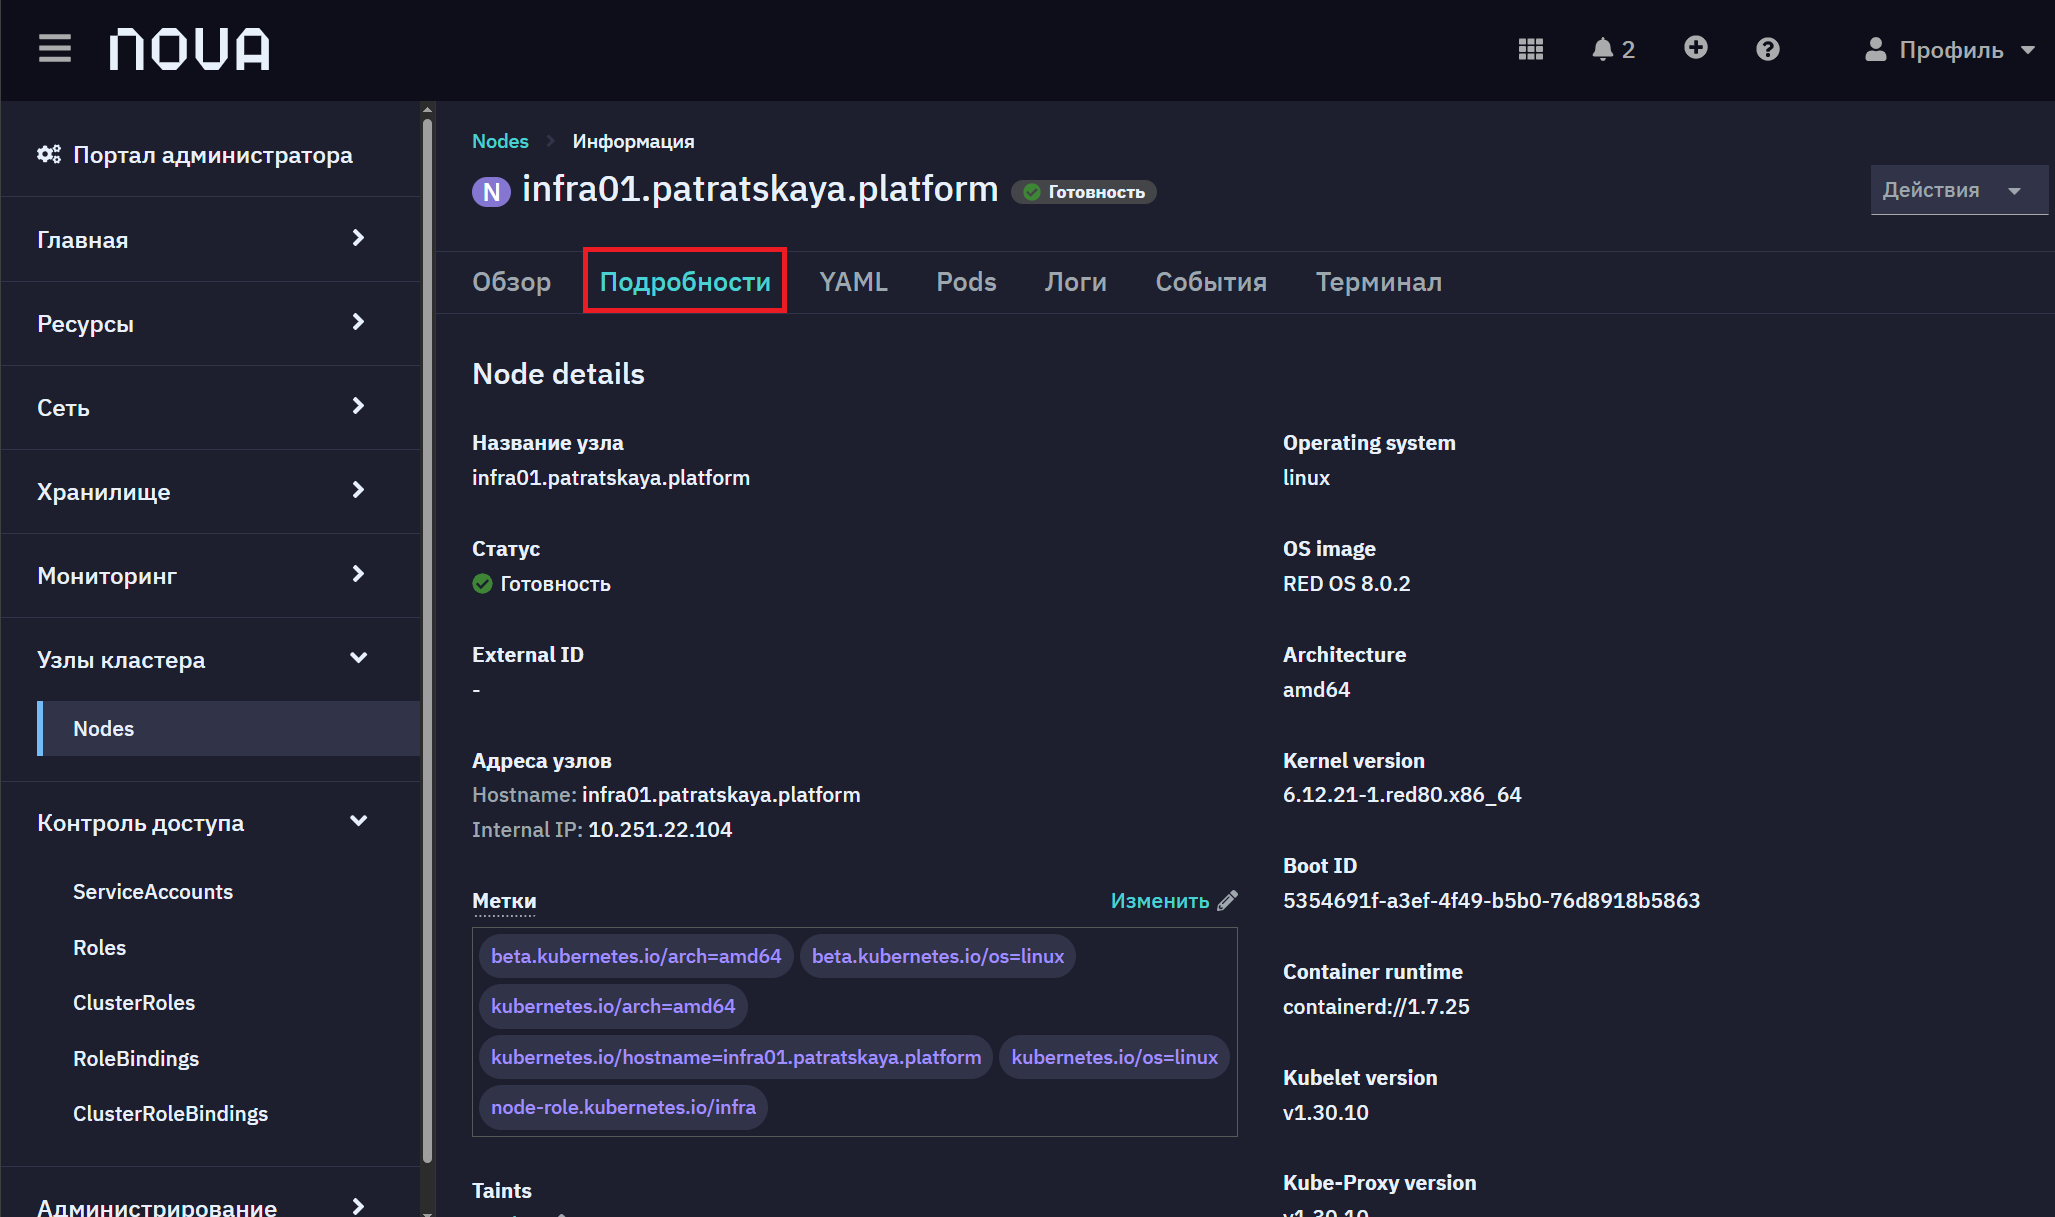
Task: Expand the Главная menu section
Action: [x=210, y=239]
